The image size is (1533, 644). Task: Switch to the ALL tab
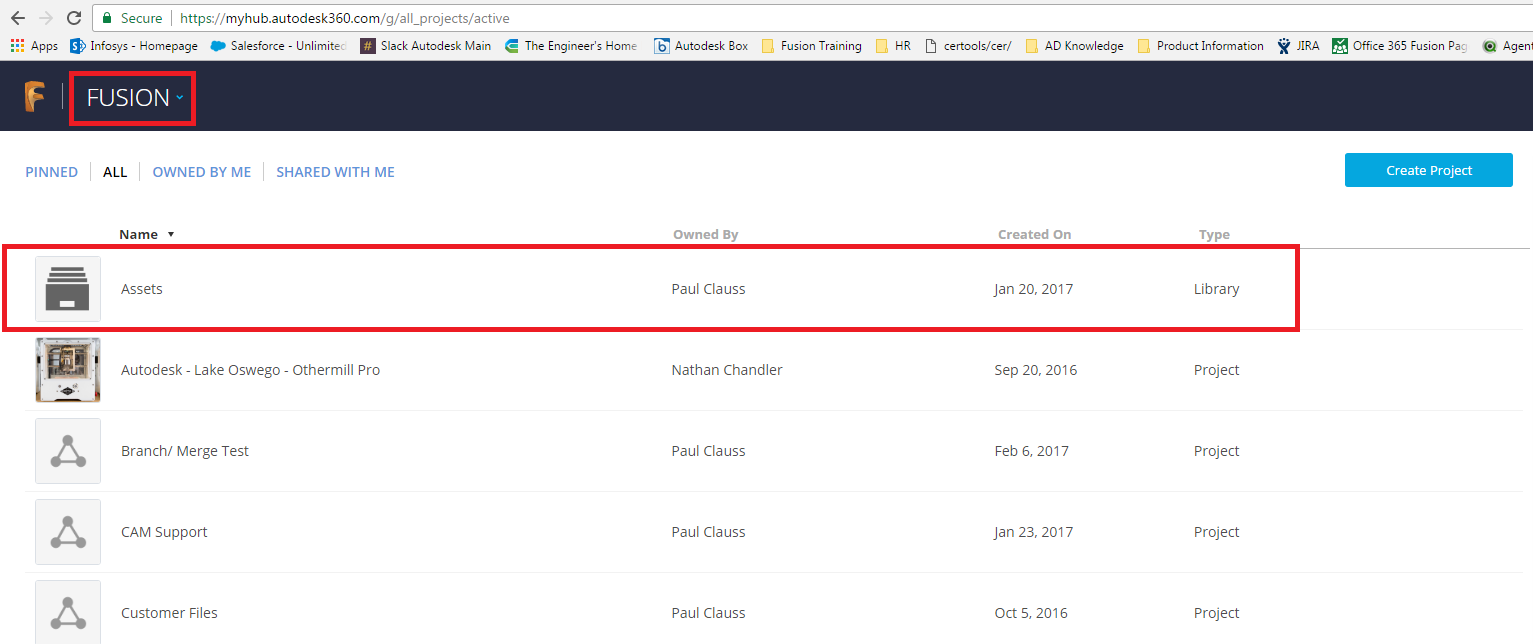115,172
